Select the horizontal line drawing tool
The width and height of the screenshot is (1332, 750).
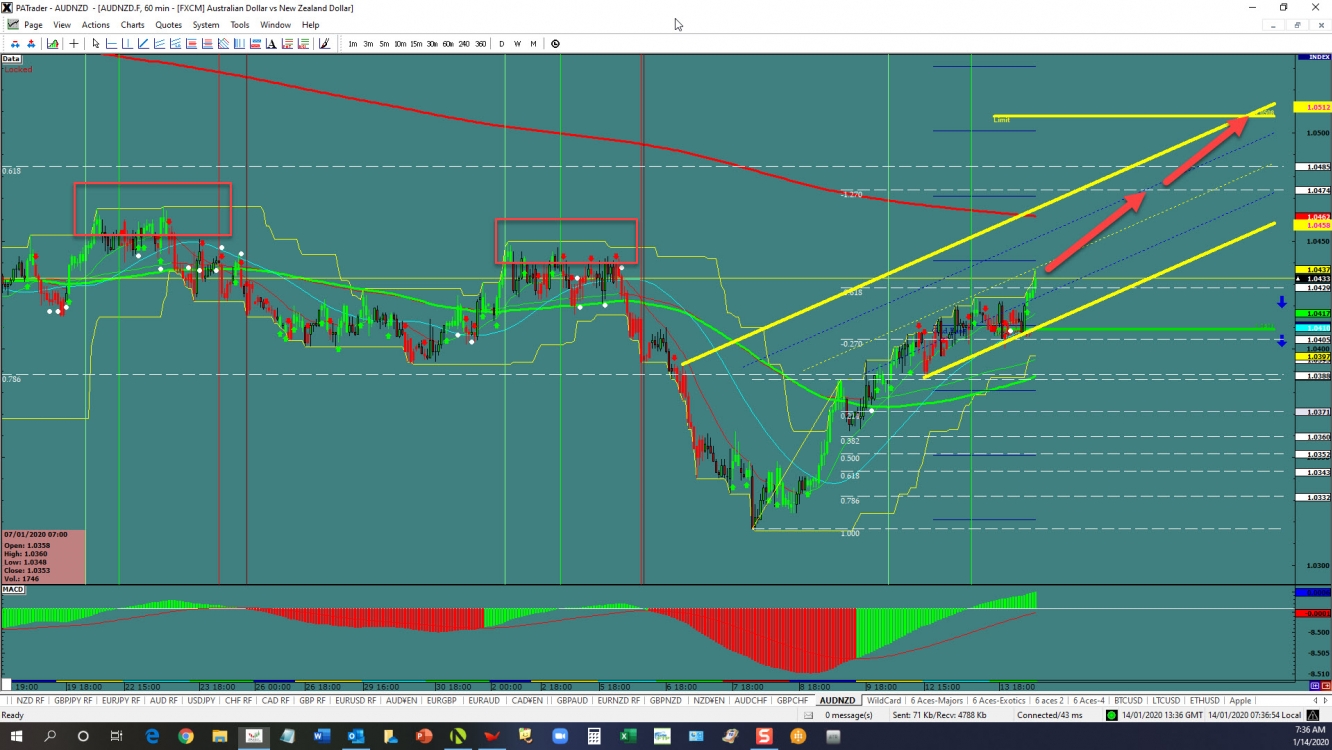pyautogui.click(x=112, y=44)
